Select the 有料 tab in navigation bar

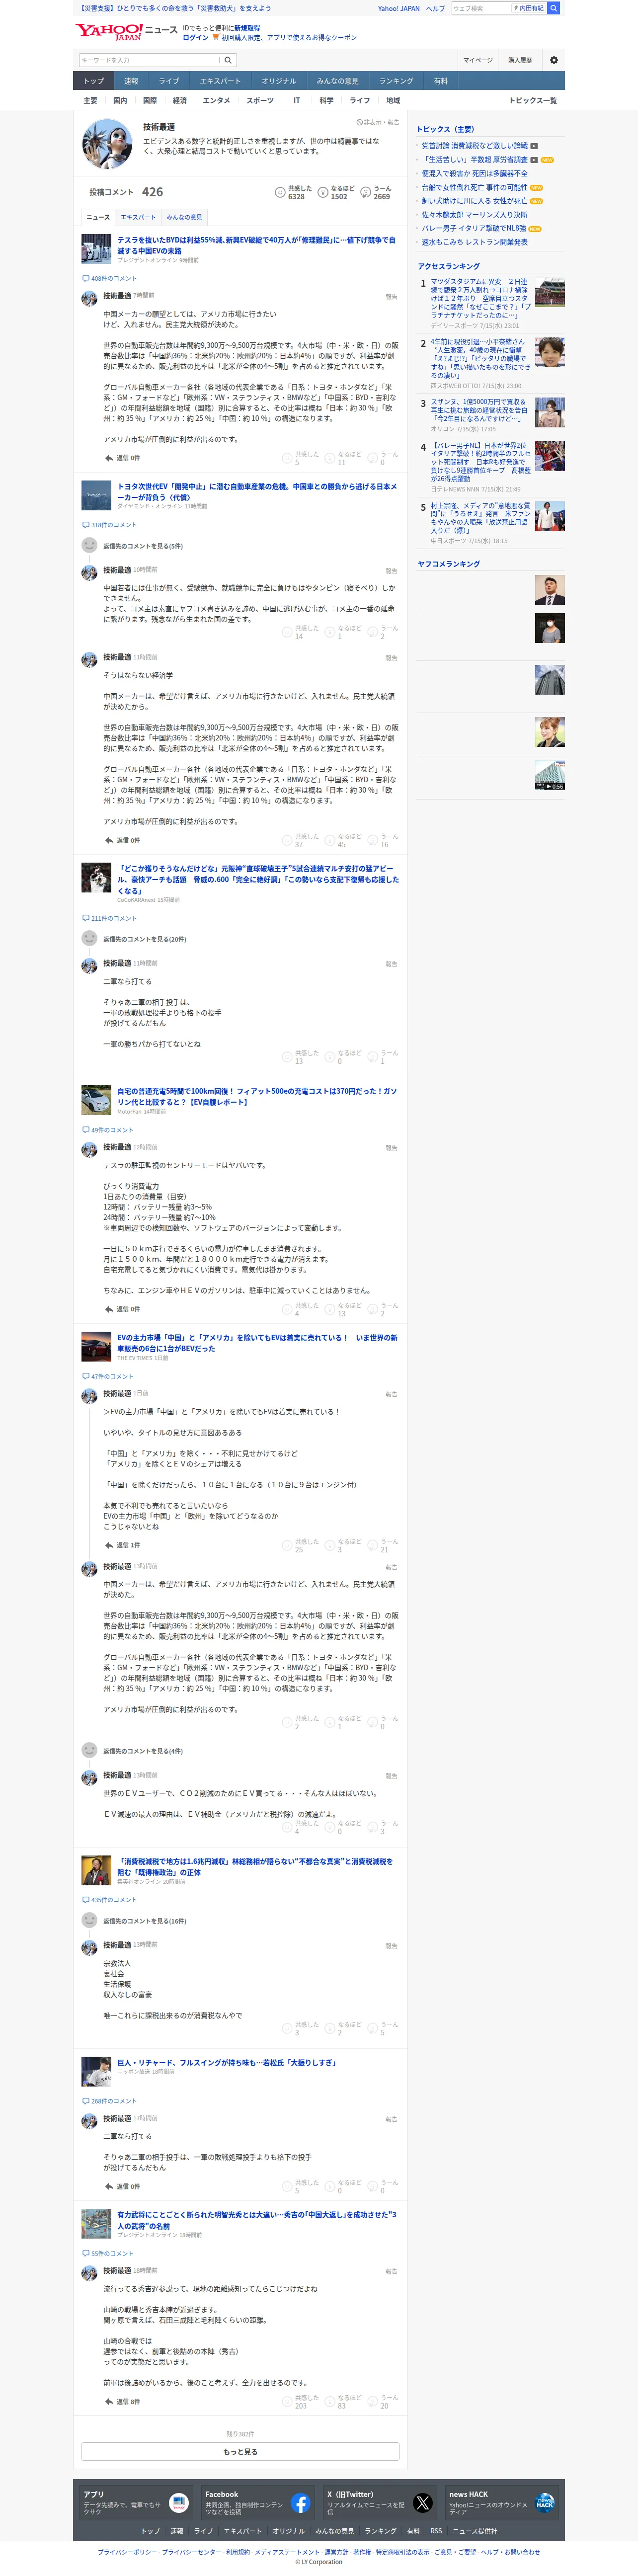tap(441, 81)
